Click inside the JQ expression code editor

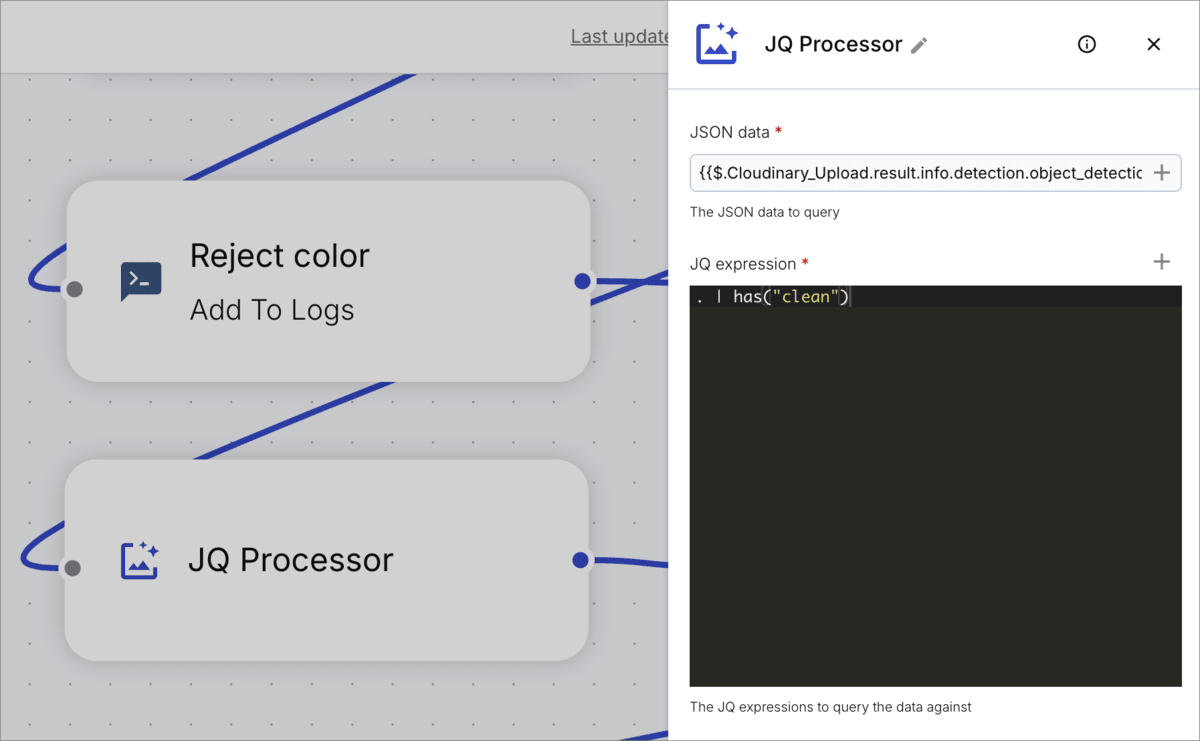point(935,486)
